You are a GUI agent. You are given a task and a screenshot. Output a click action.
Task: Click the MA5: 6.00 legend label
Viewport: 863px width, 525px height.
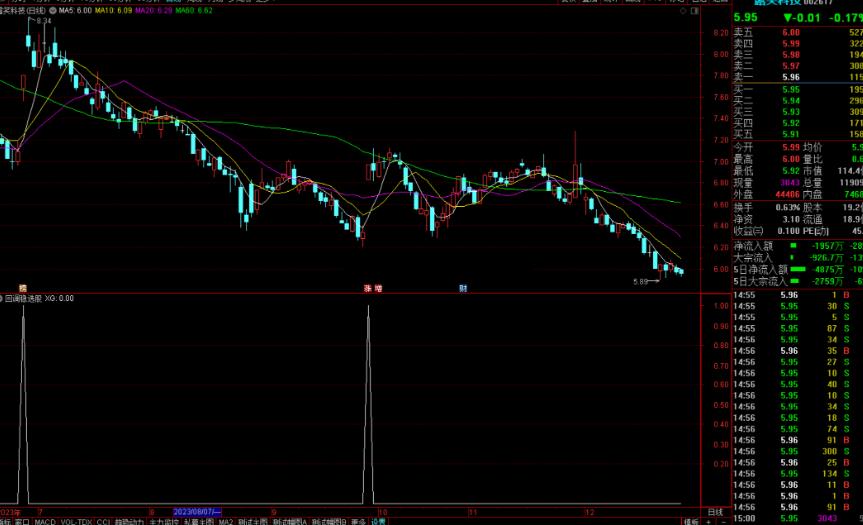coord(75,10)
